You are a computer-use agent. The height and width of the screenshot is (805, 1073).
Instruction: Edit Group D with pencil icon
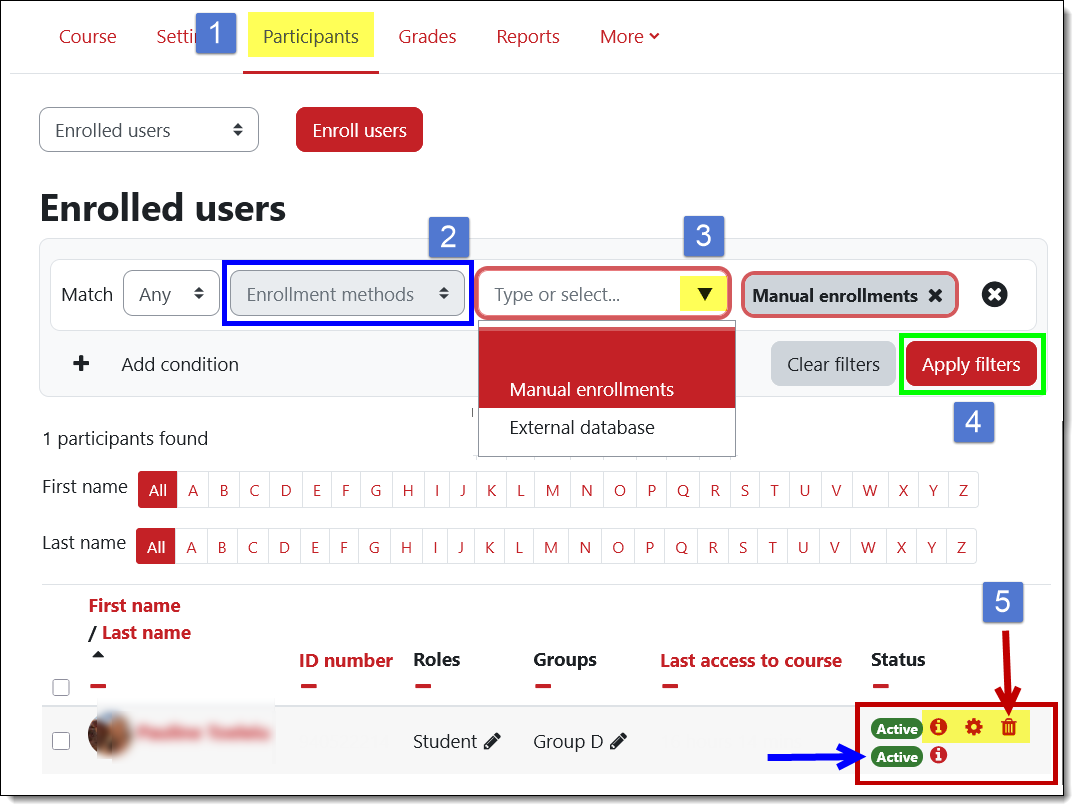click(618, 741)
